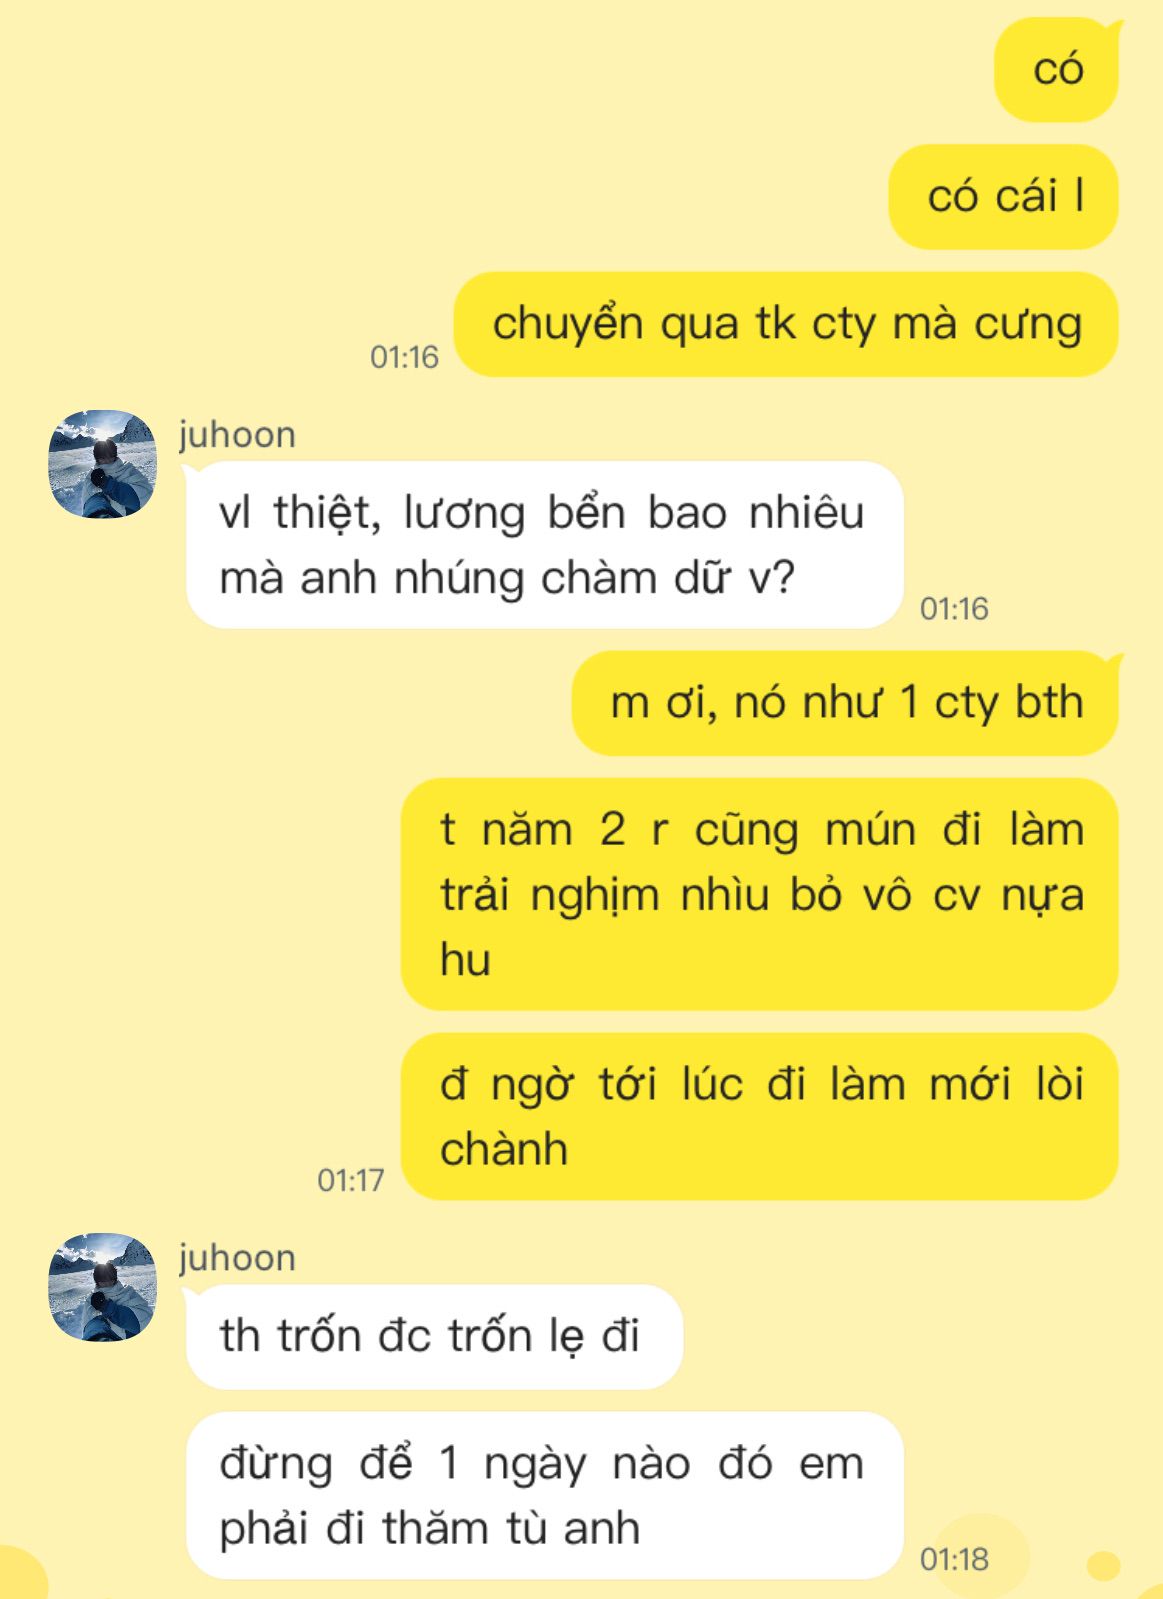1163x1599 pixels.
Task: Select the 't năm 2 r cũng mún' message
Action: (x=760, y=894)
